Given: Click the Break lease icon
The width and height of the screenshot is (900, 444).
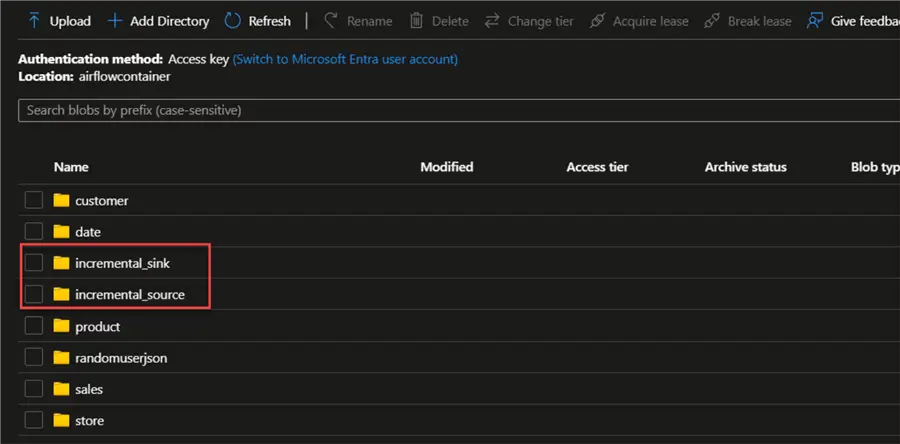Looking at the screenshot, I should (712, 20).
